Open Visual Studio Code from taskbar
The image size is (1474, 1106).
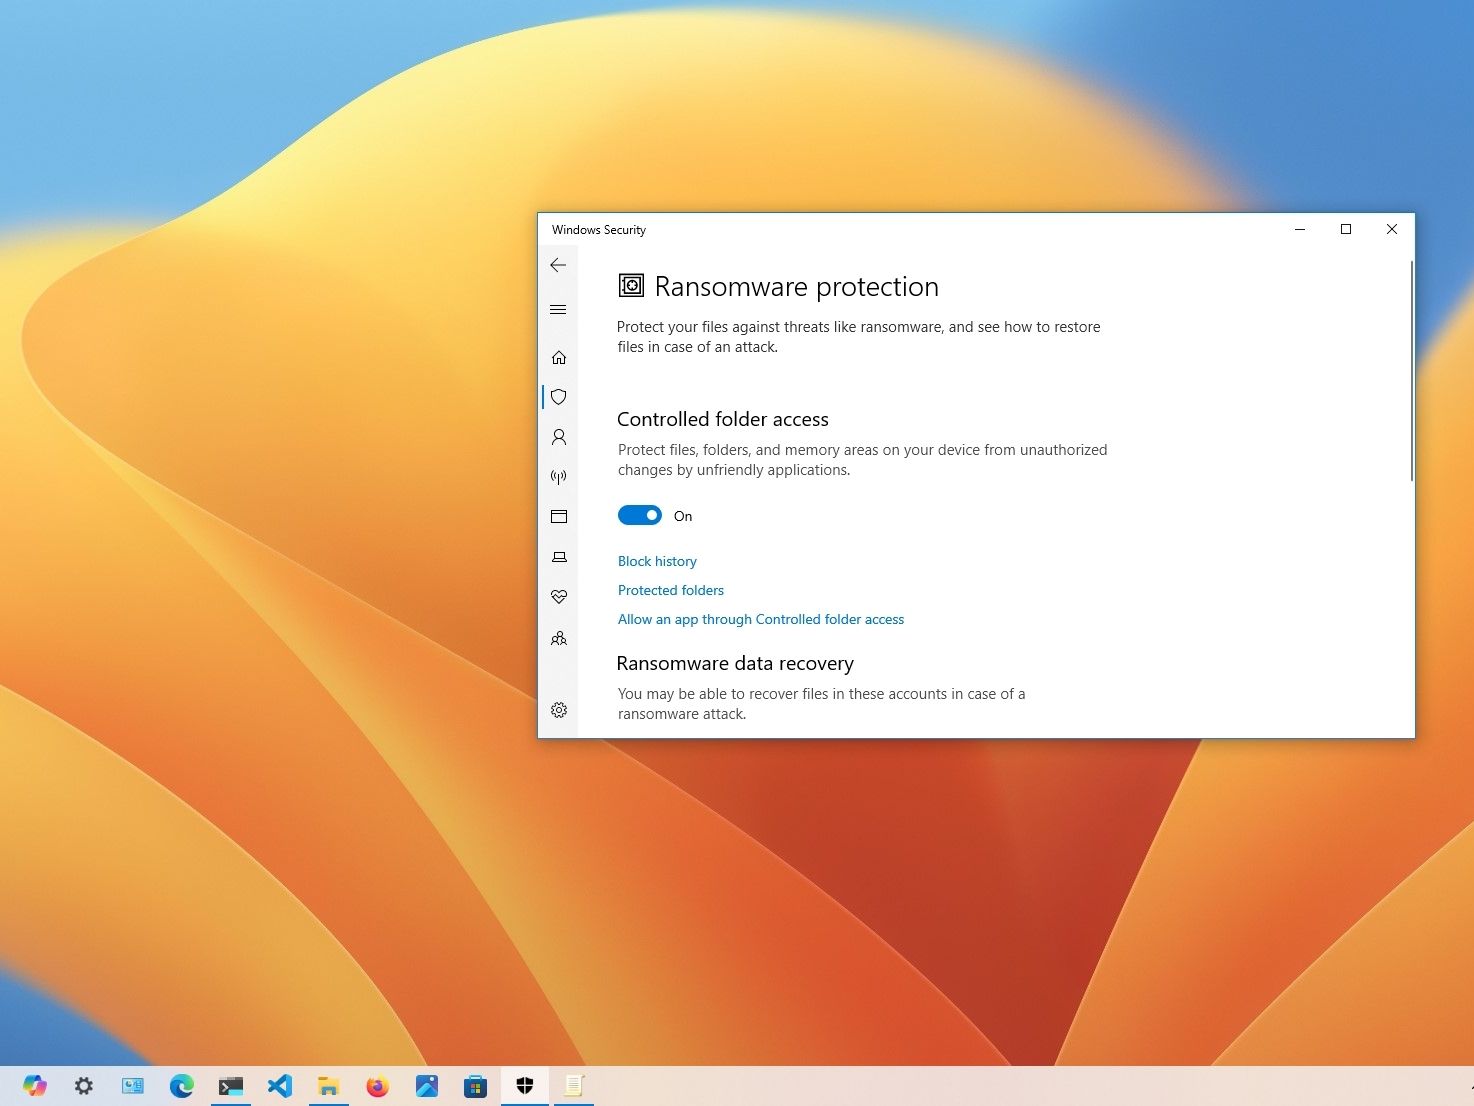[x=280, y=1085]
